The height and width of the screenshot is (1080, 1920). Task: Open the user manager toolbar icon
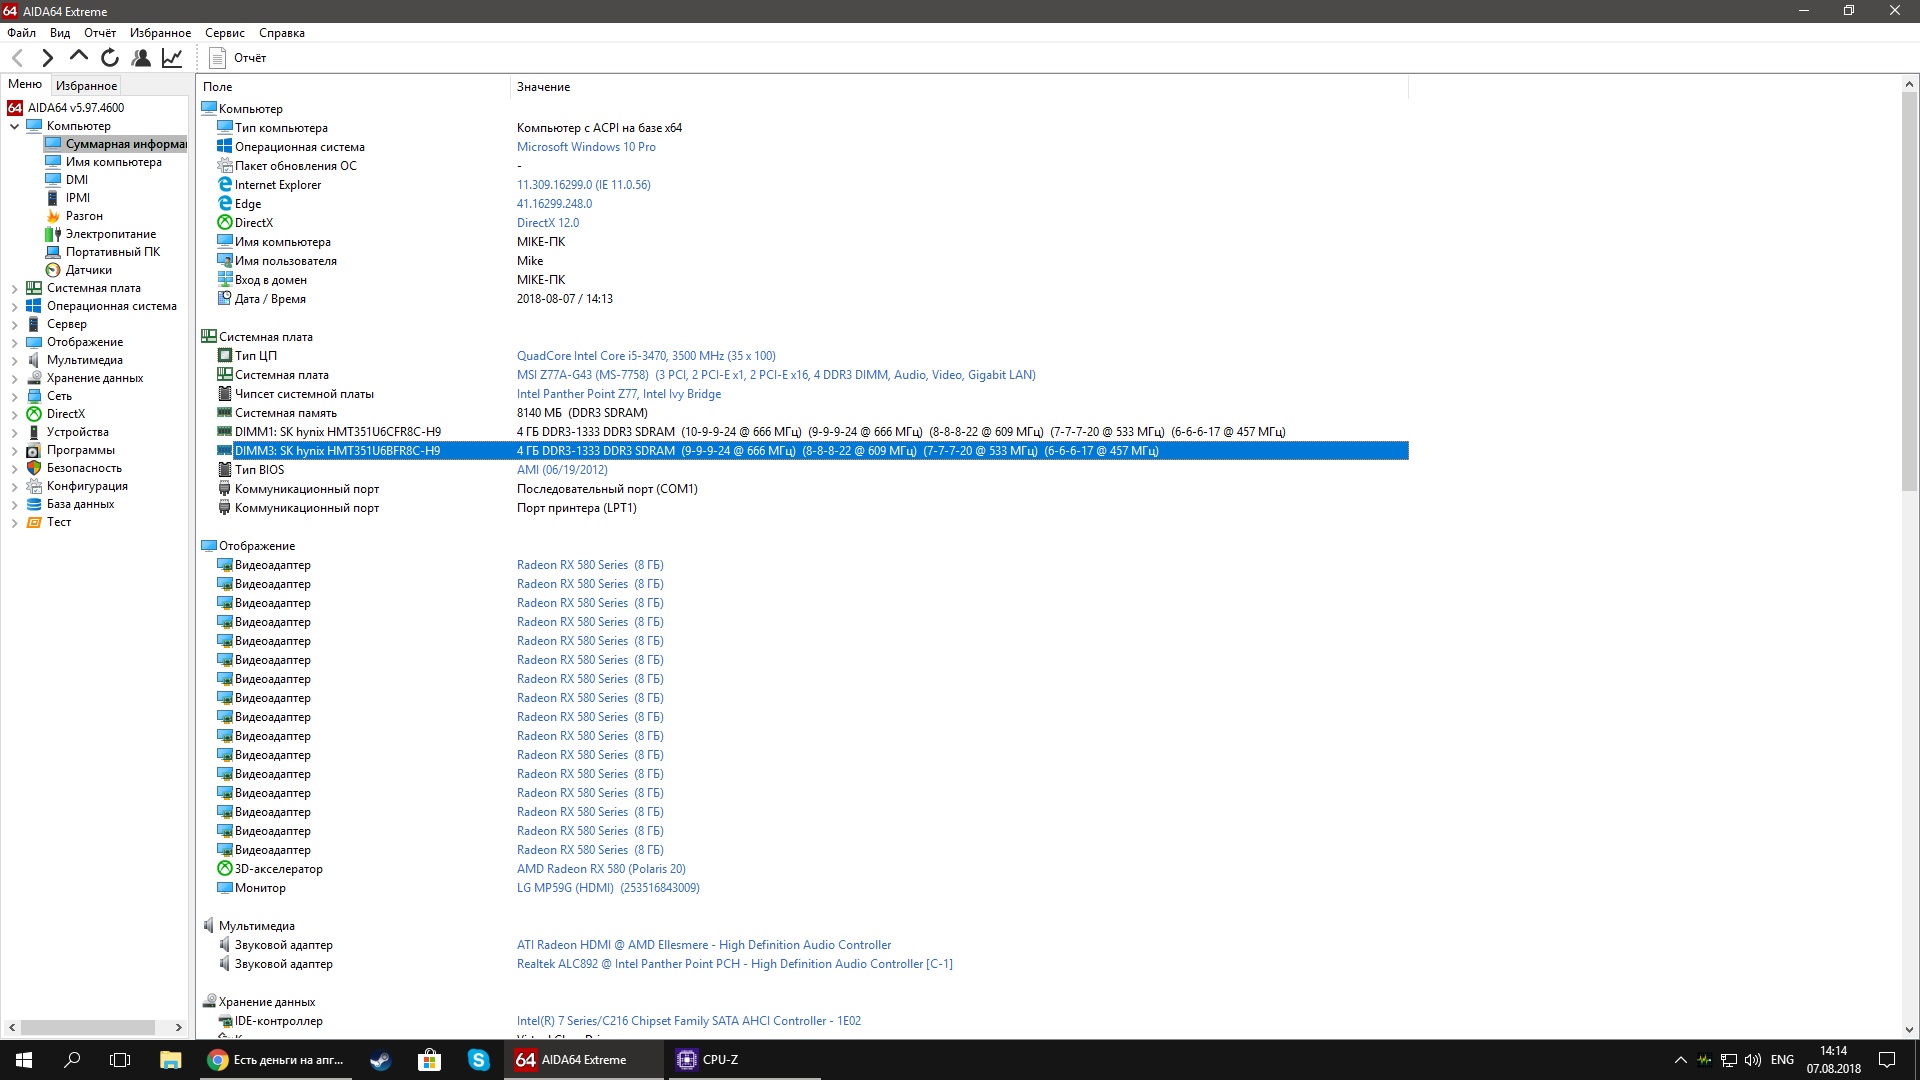pos(141,58)
